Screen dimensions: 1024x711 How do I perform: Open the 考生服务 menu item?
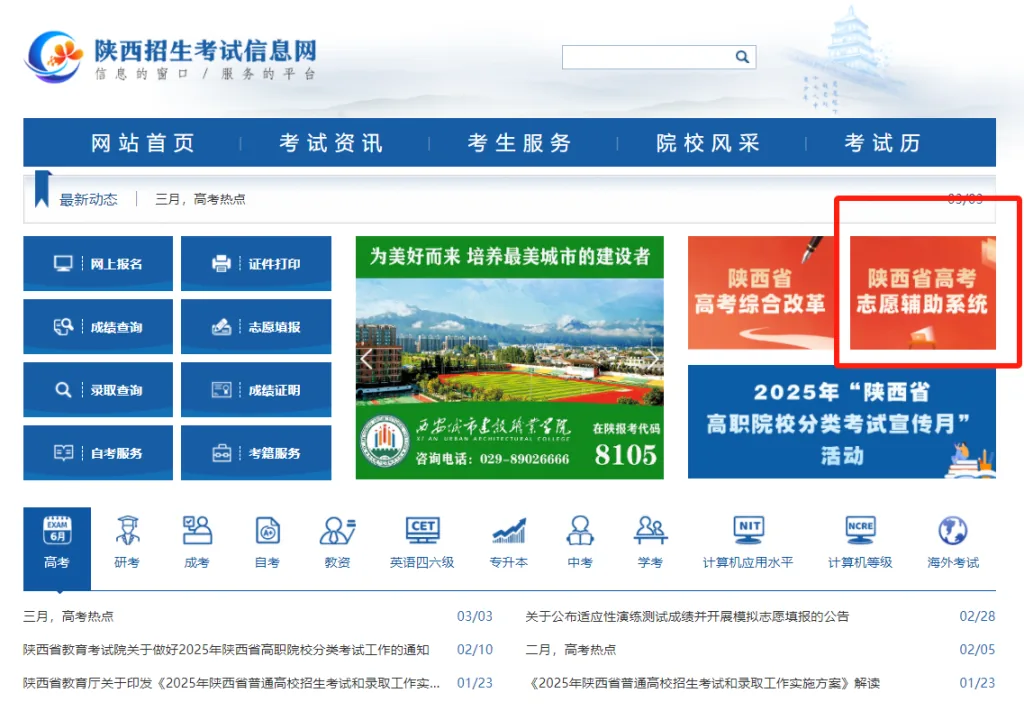[520, 142]
